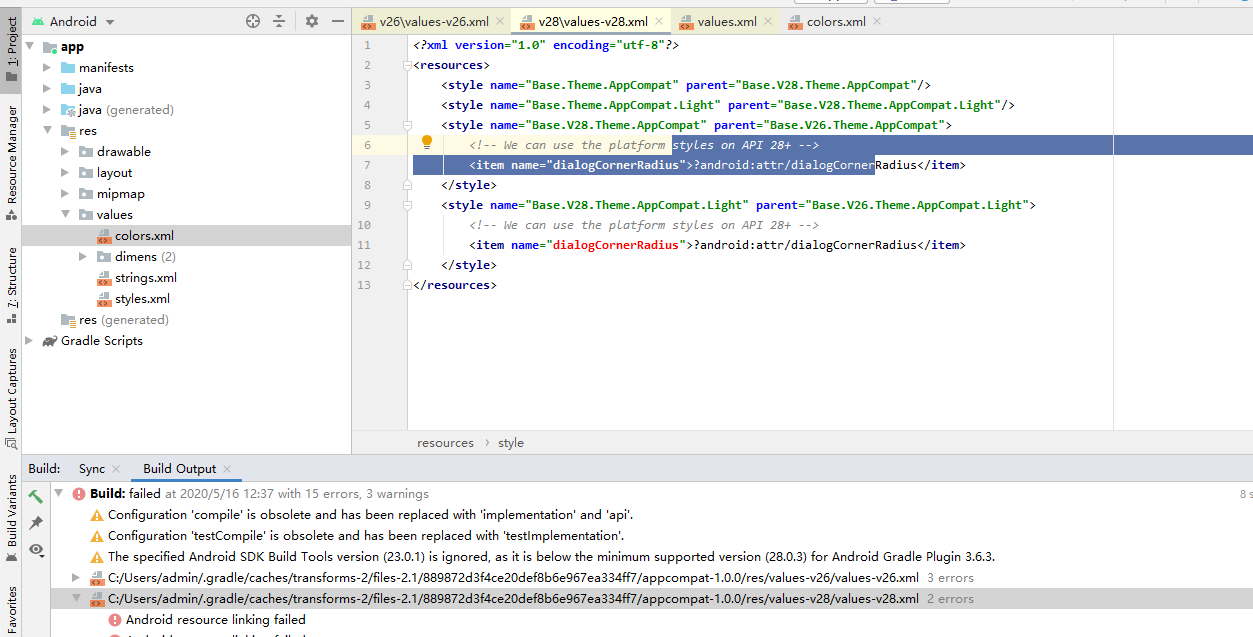Click the hammer rebuild icon in Build panel
This screenshot has width=1253, height=637.
point(36,496)
